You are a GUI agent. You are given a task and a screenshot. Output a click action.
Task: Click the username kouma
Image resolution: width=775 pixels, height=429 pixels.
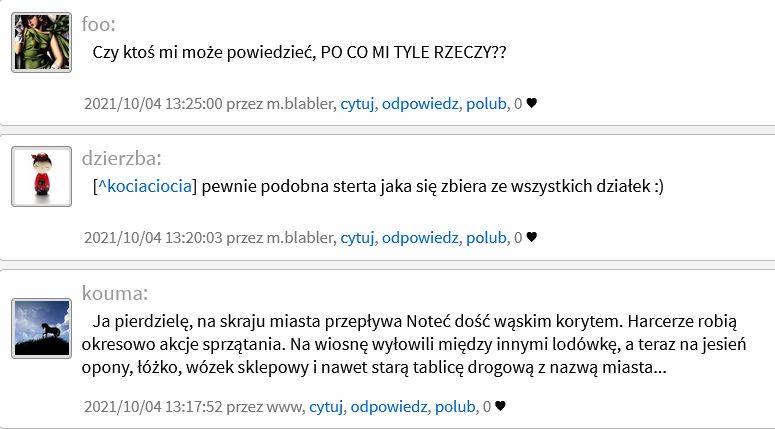tap(115, 293)
